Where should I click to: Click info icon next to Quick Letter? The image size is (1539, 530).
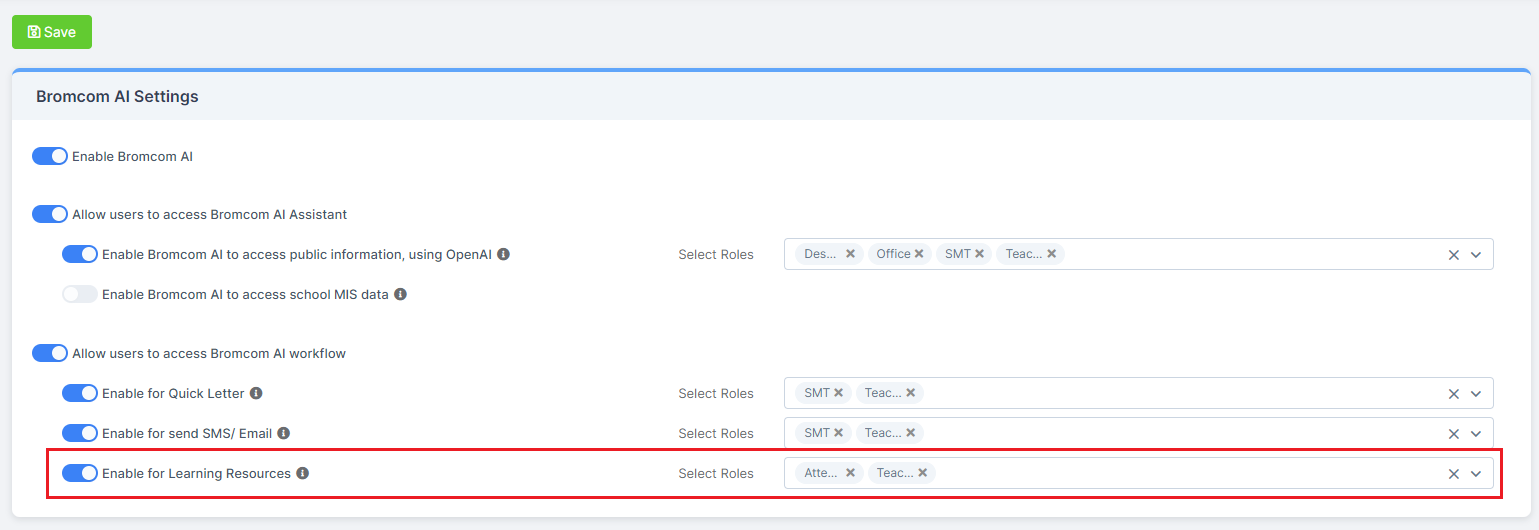coord(256,393)
